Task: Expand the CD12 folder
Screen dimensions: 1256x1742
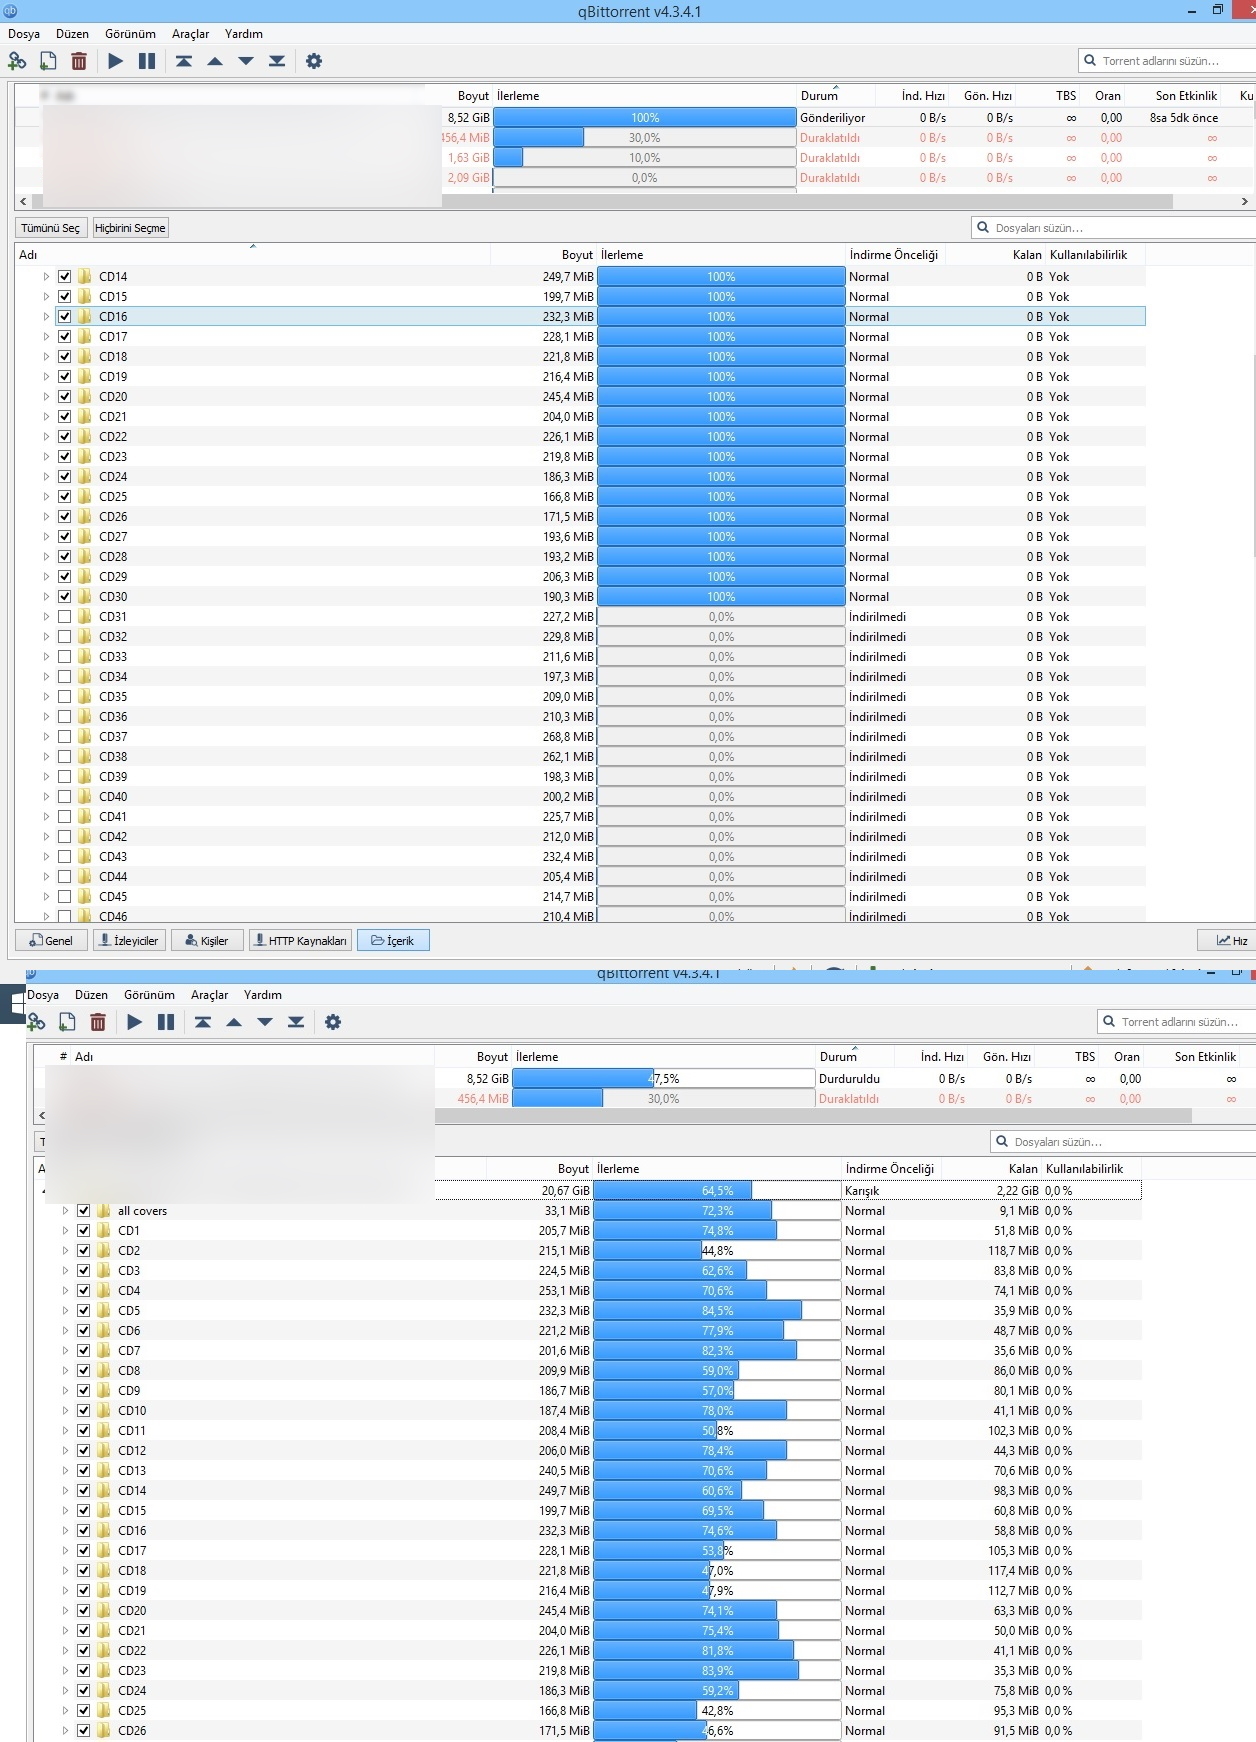Action: click(x=65, y=1451)
